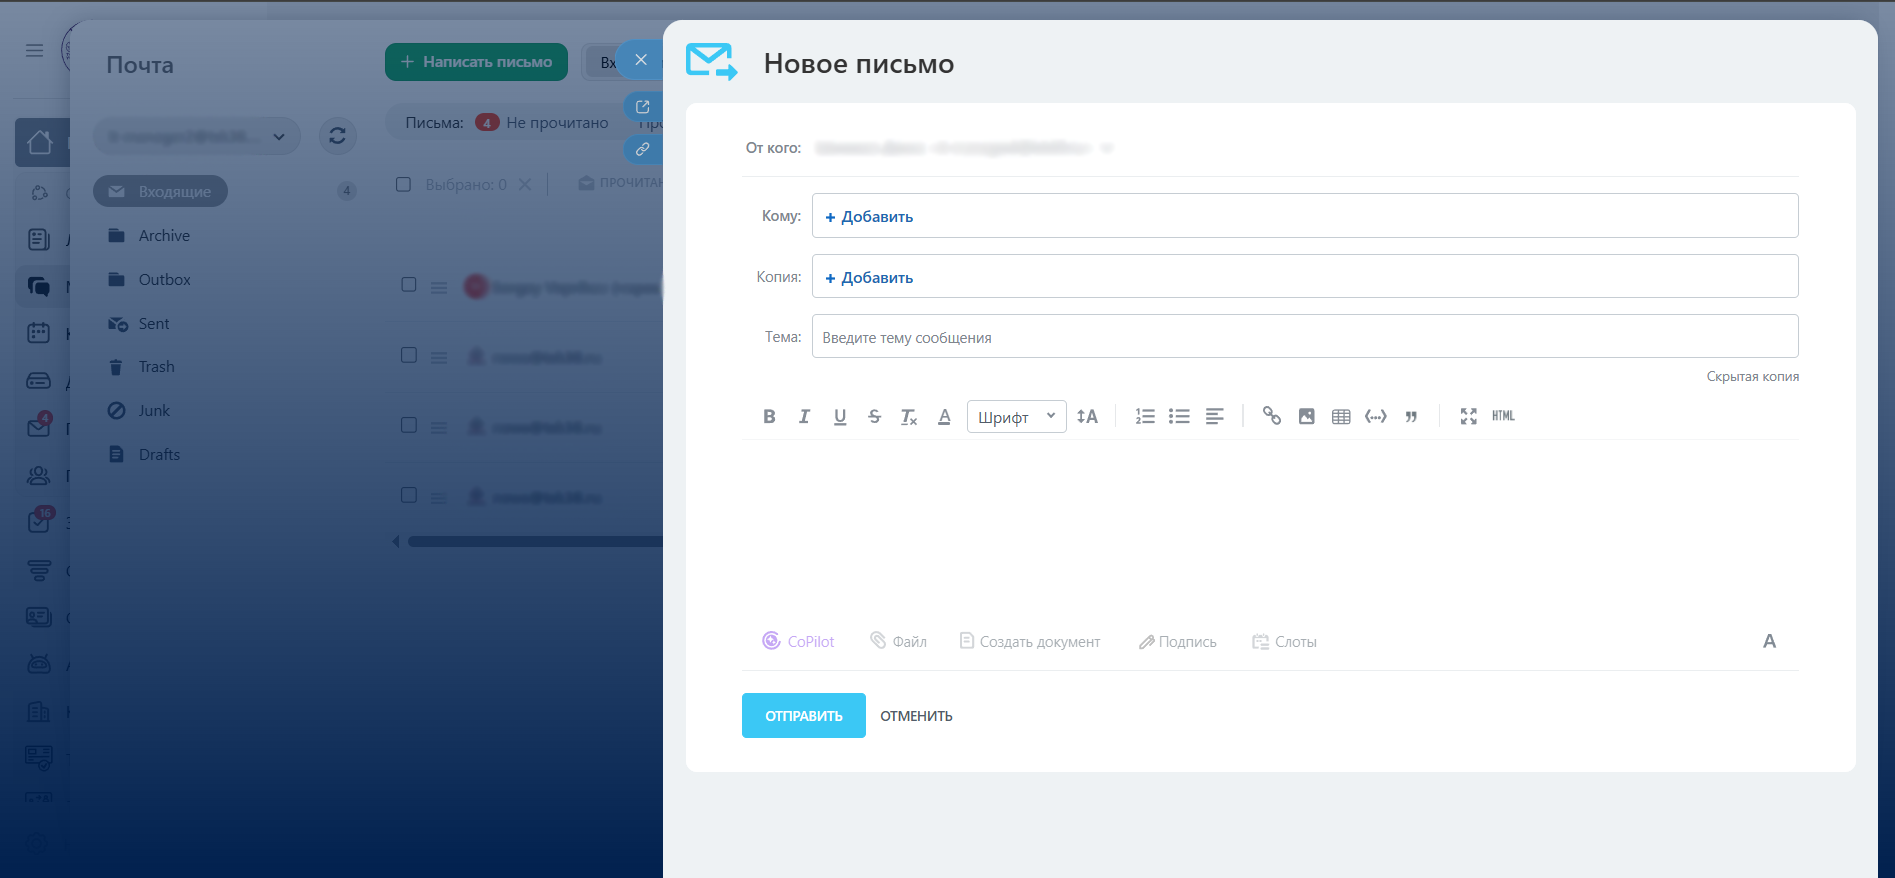The width and height of the screenshot is (1895, 878).
Task: Click the subject 'Тема' input field
Action: (x=1304, y=337)
